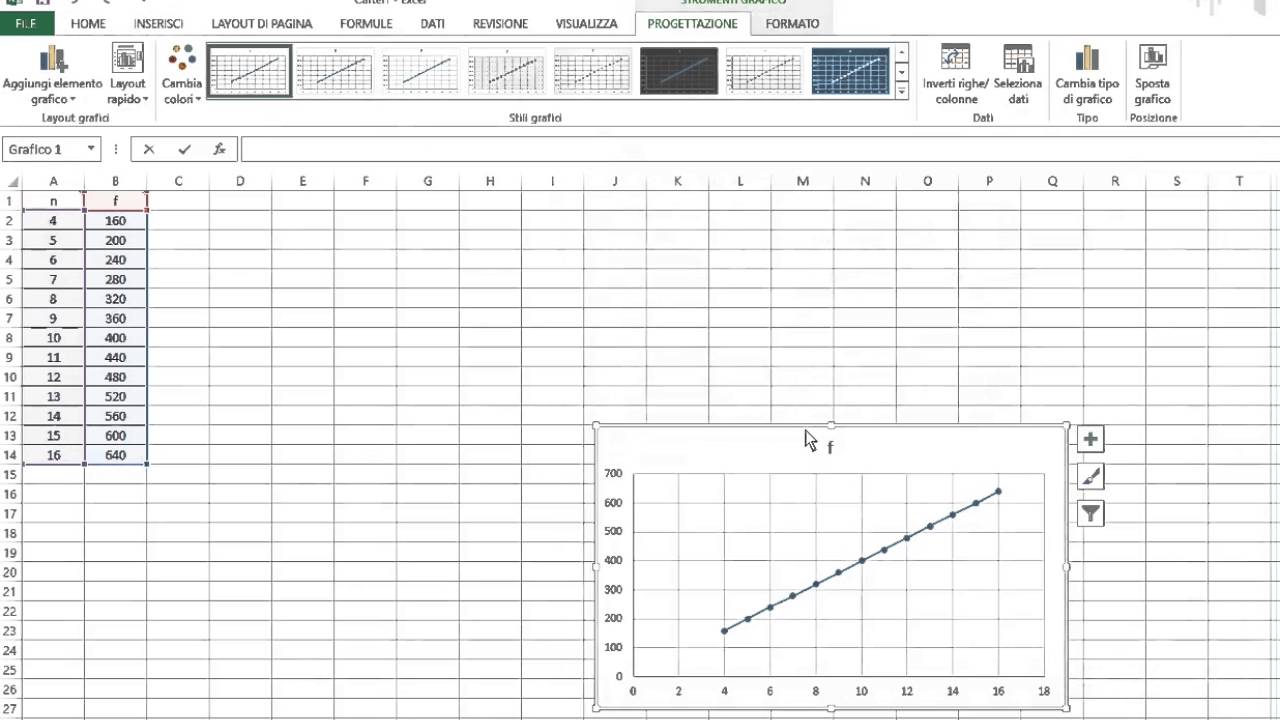1280x720 pixels.
Task: Select row header 15
Action: (x=10, y=474)
